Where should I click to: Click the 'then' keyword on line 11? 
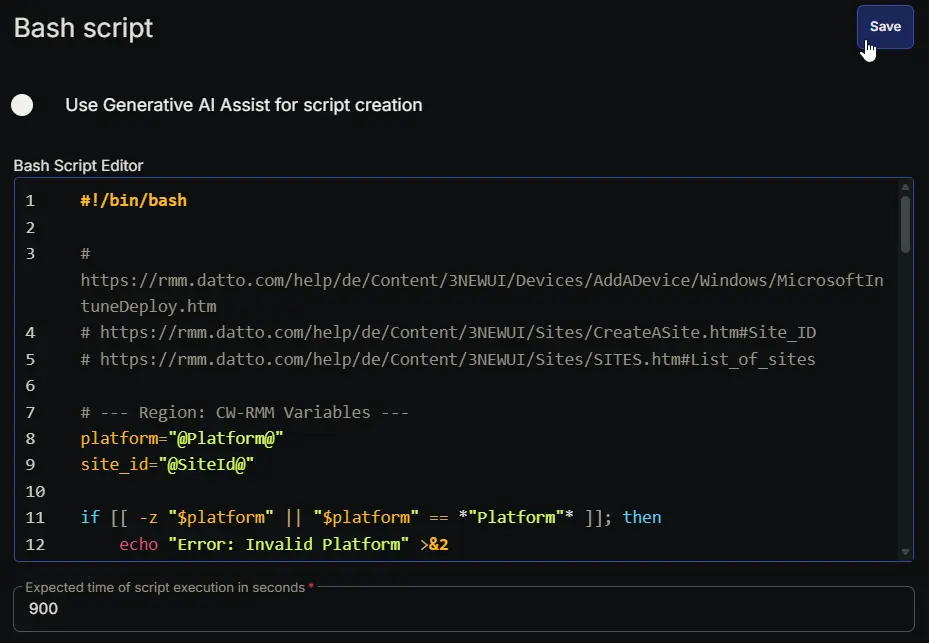point(641,517)
